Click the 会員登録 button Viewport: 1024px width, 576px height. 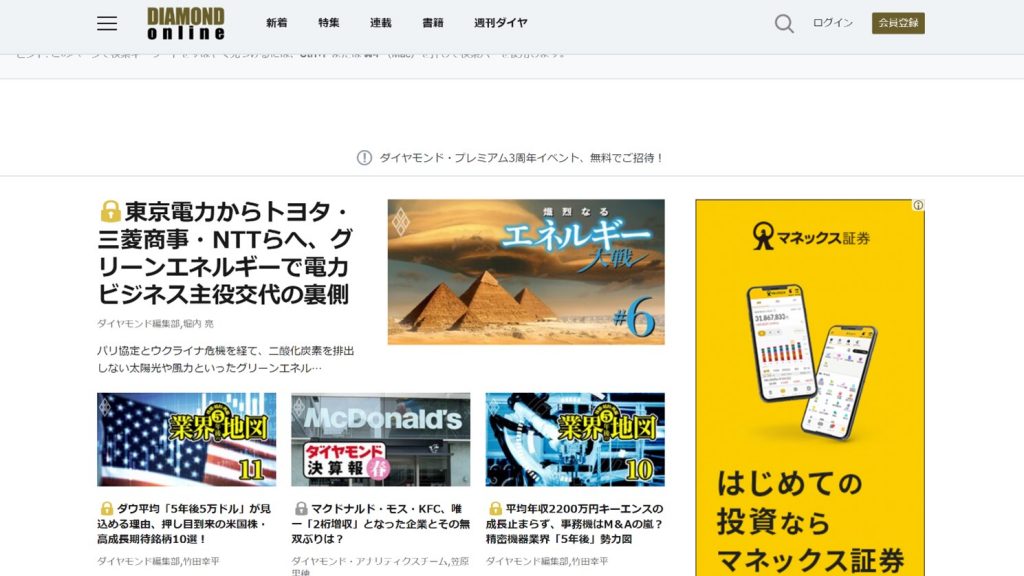898,23
